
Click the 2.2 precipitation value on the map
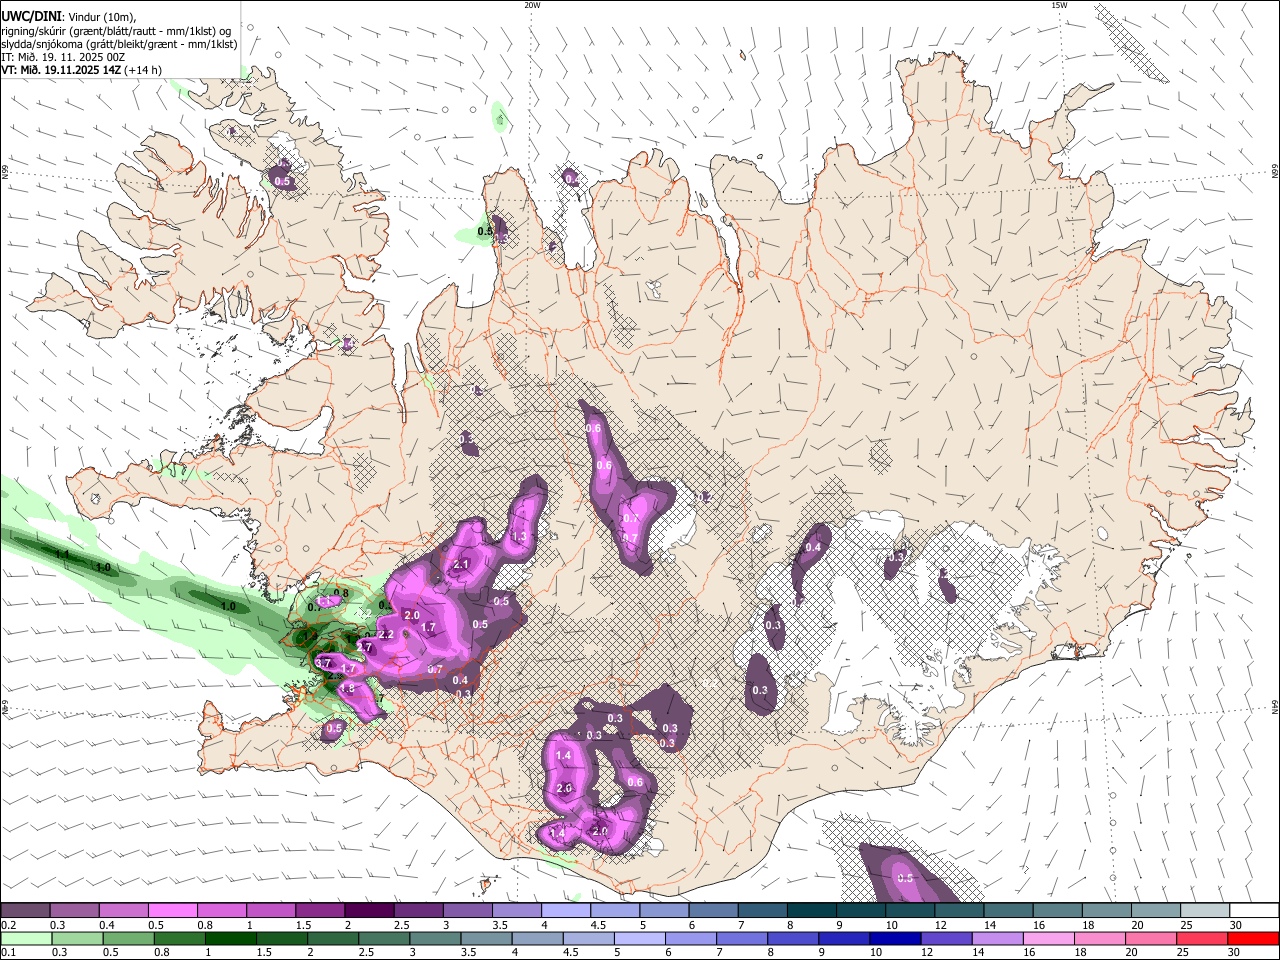click(387, 634)
